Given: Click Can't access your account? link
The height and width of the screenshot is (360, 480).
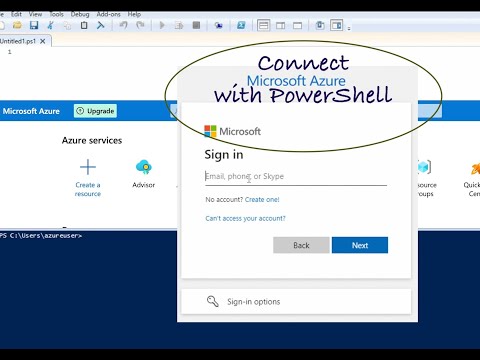Looking at the screenshot, I should 245,218.
